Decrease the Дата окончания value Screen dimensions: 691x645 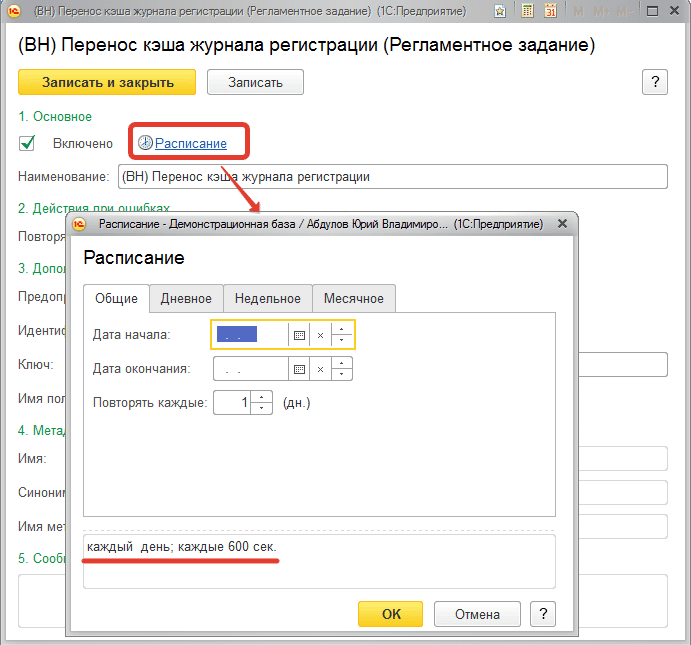click(x=342, y=374)
